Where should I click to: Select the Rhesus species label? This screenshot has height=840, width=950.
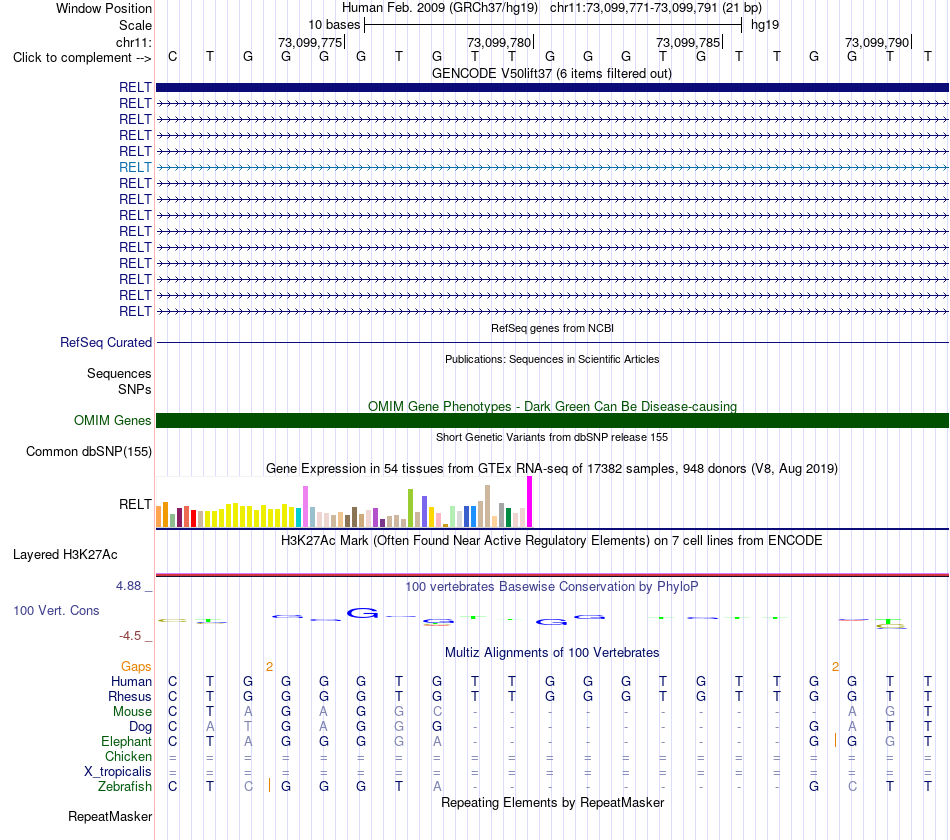coord(130,697)
